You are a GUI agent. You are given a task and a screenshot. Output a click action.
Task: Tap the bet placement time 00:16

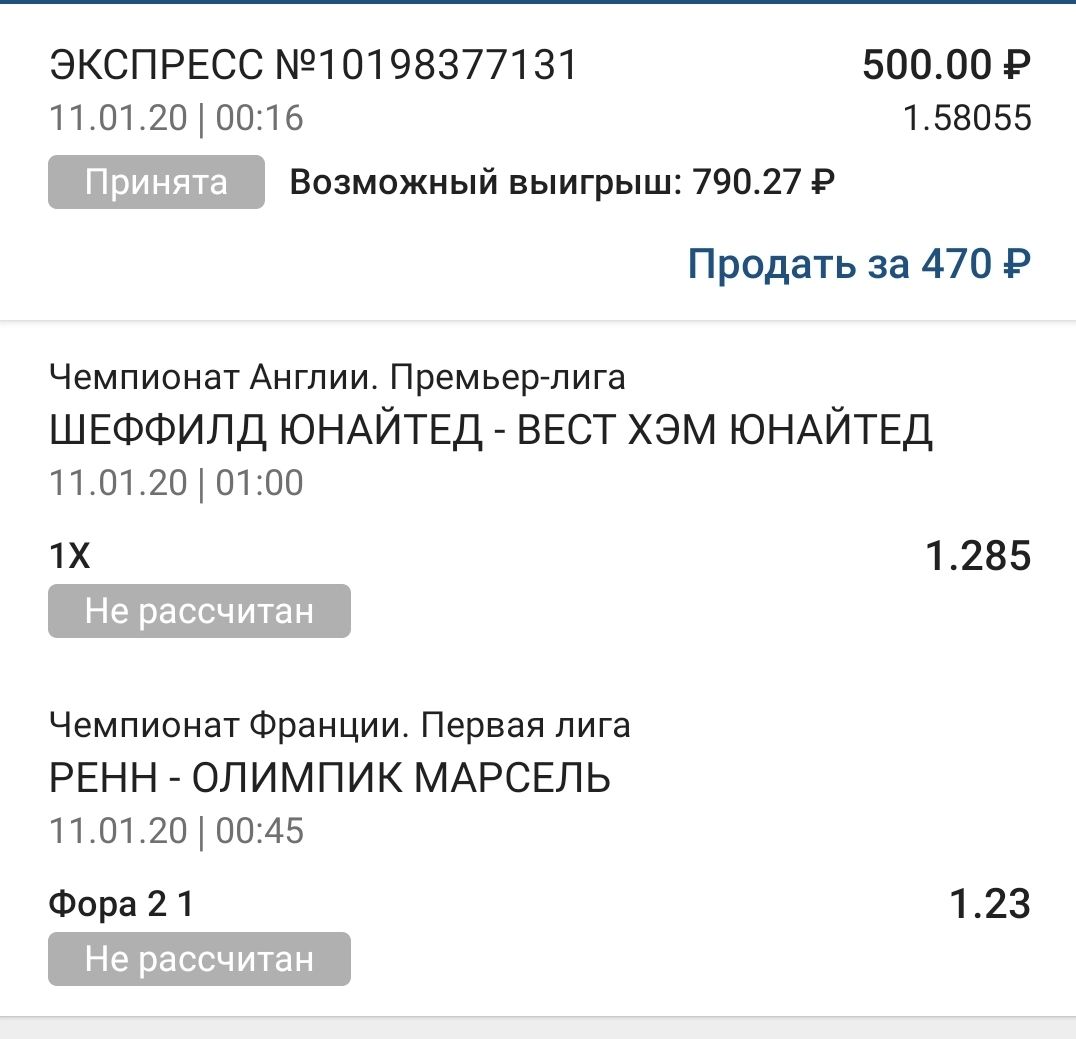pyautogui.click(x=259, y=119)
